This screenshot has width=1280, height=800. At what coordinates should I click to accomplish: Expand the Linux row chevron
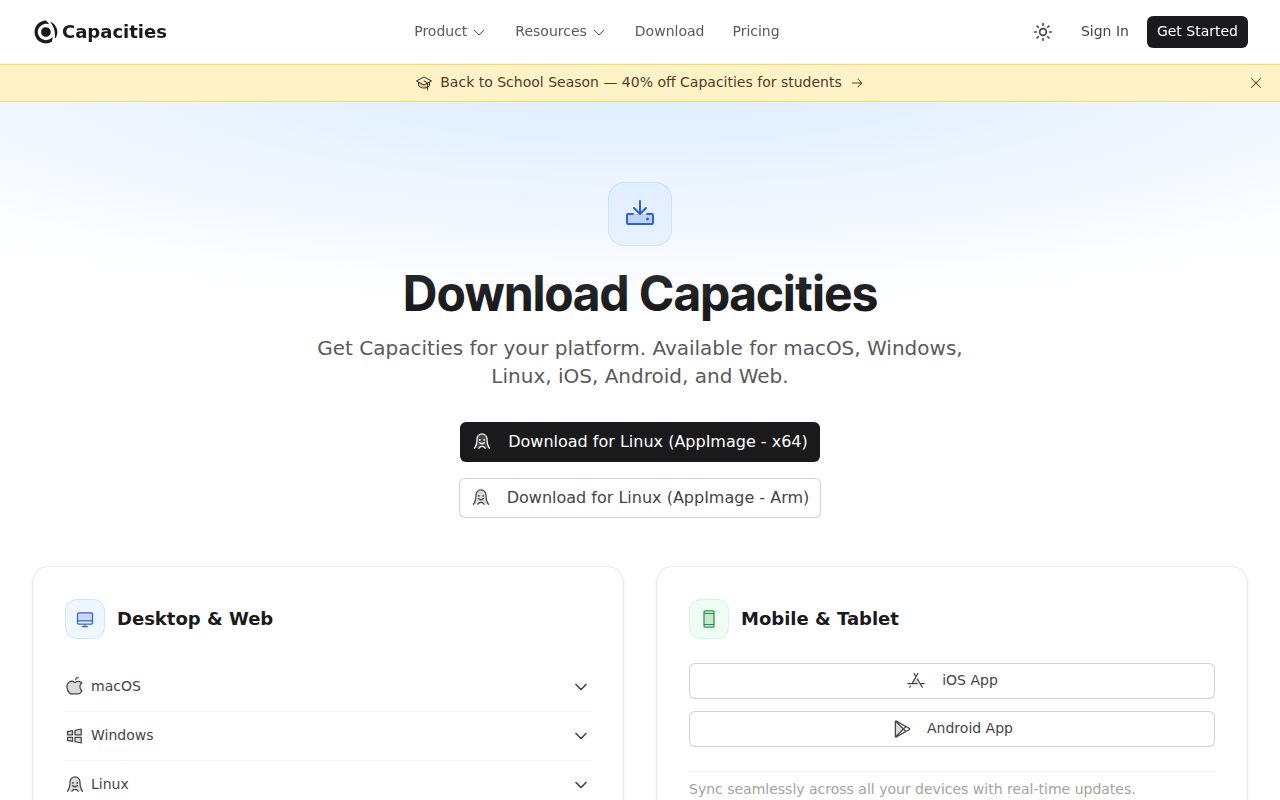coord(581,785)
